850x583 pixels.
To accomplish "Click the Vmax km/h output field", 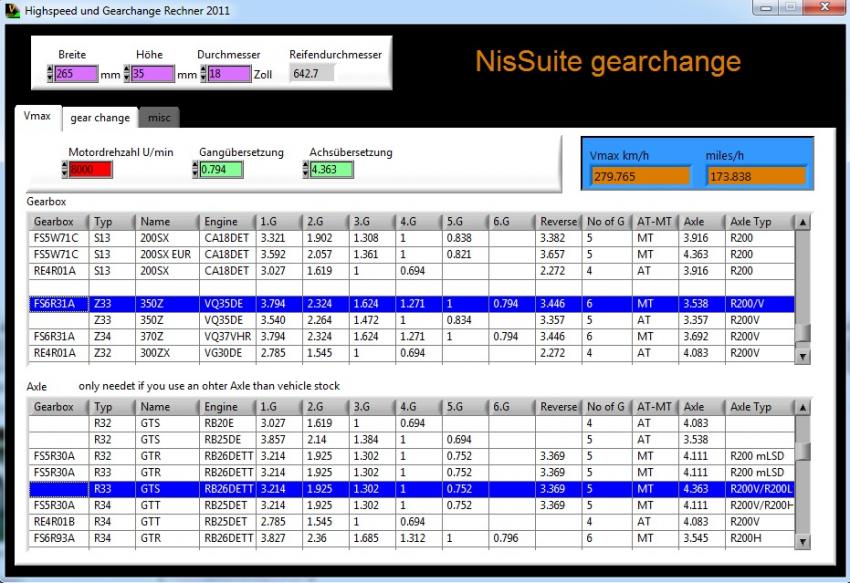I will [641, 176].
